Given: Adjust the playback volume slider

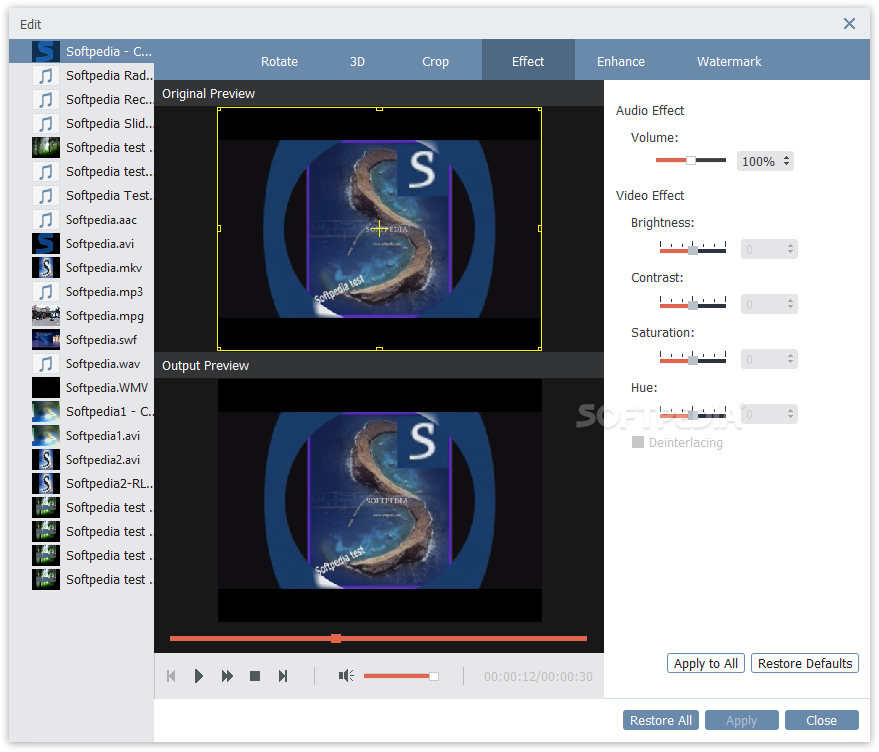Looking at the screenshot, I should coord(401,676).
